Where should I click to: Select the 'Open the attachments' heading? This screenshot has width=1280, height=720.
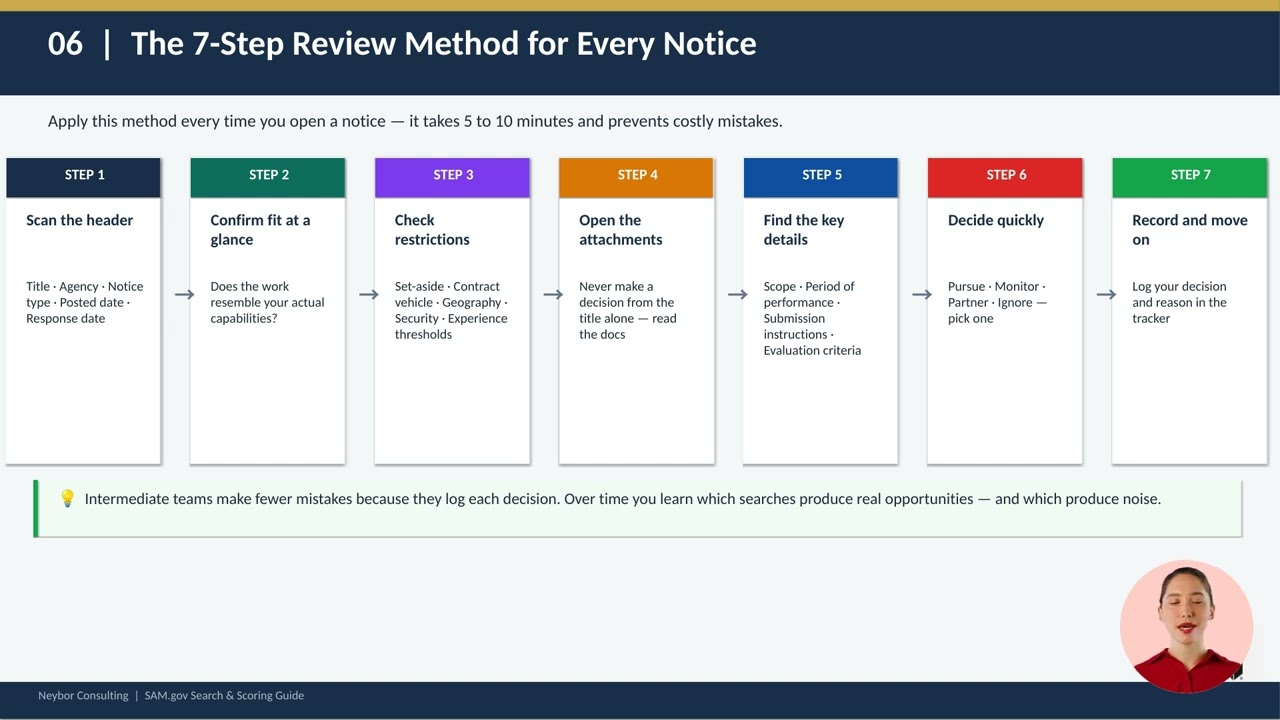pos(620,230)
